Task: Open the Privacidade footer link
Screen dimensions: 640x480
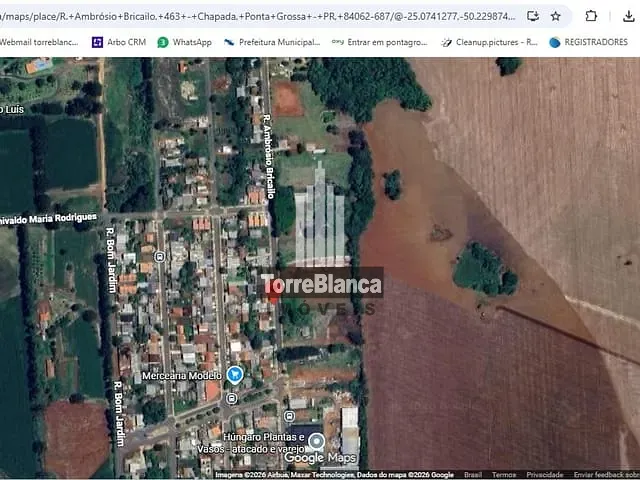Action: [545, 475]
